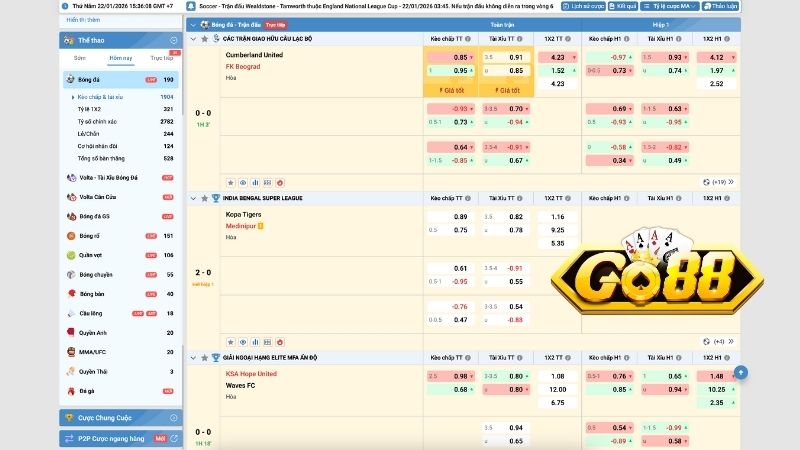The height and width of the screenshot is (450, 800).
Task: Expand more markets (+19) for Cumberland match
Action: click(718, 182)
